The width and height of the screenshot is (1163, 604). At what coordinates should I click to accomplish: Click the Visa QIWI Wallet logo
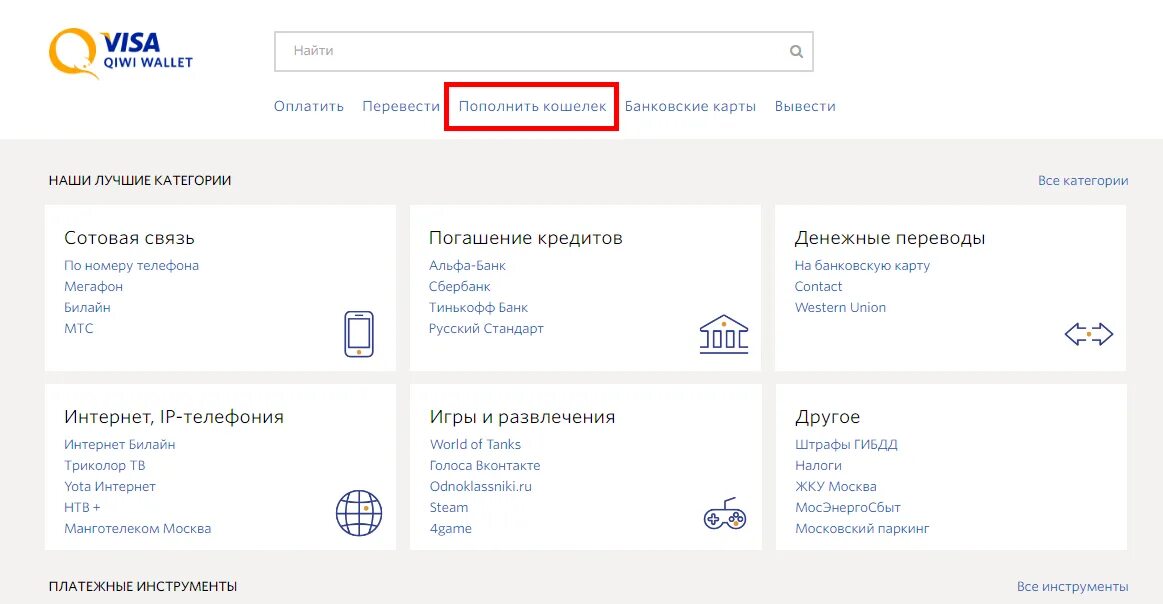(x=120, y=53)
